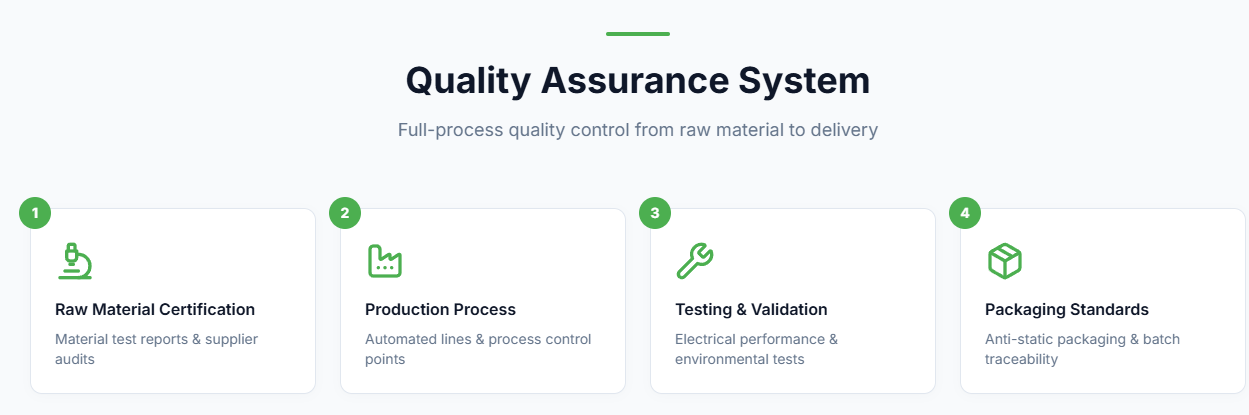1249x415 pixels.
Task: Open the Packaging Standards heading
Action: tap(1066, 309)
